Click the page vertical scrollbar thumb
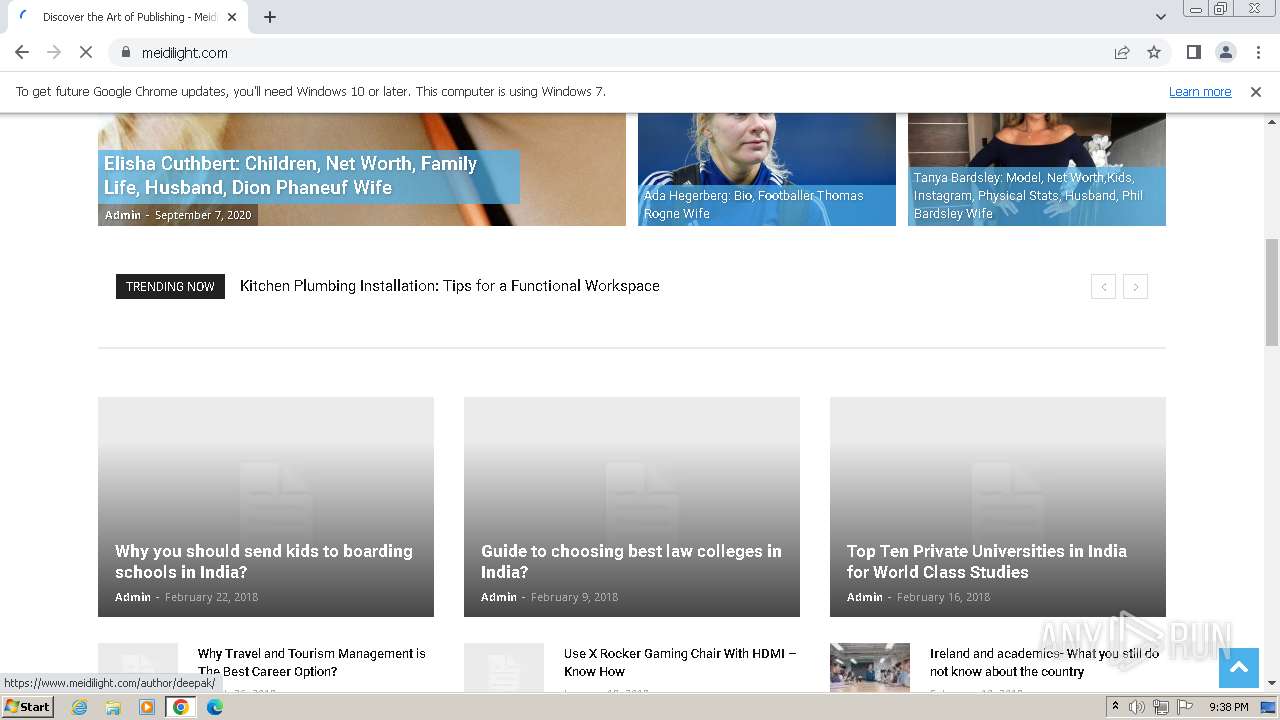The height and width of the screenshot is (720, 1280). (x=1272, y=292)
